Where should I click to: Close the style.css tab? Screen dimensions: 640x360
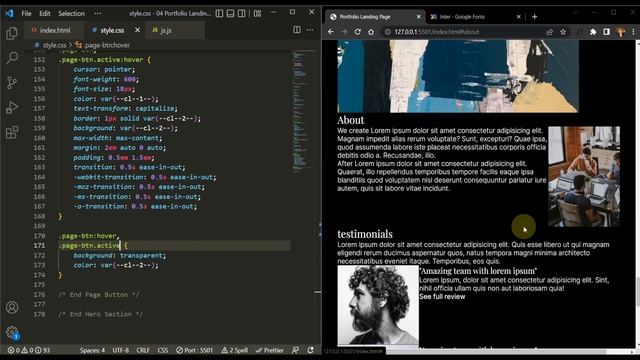137,30
